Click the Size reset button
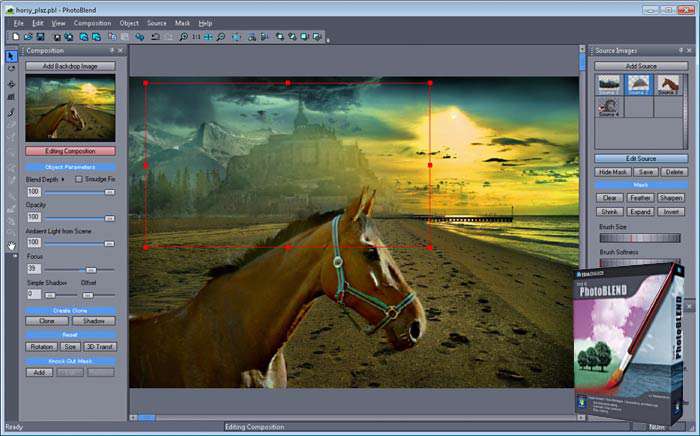 point(70,347)
